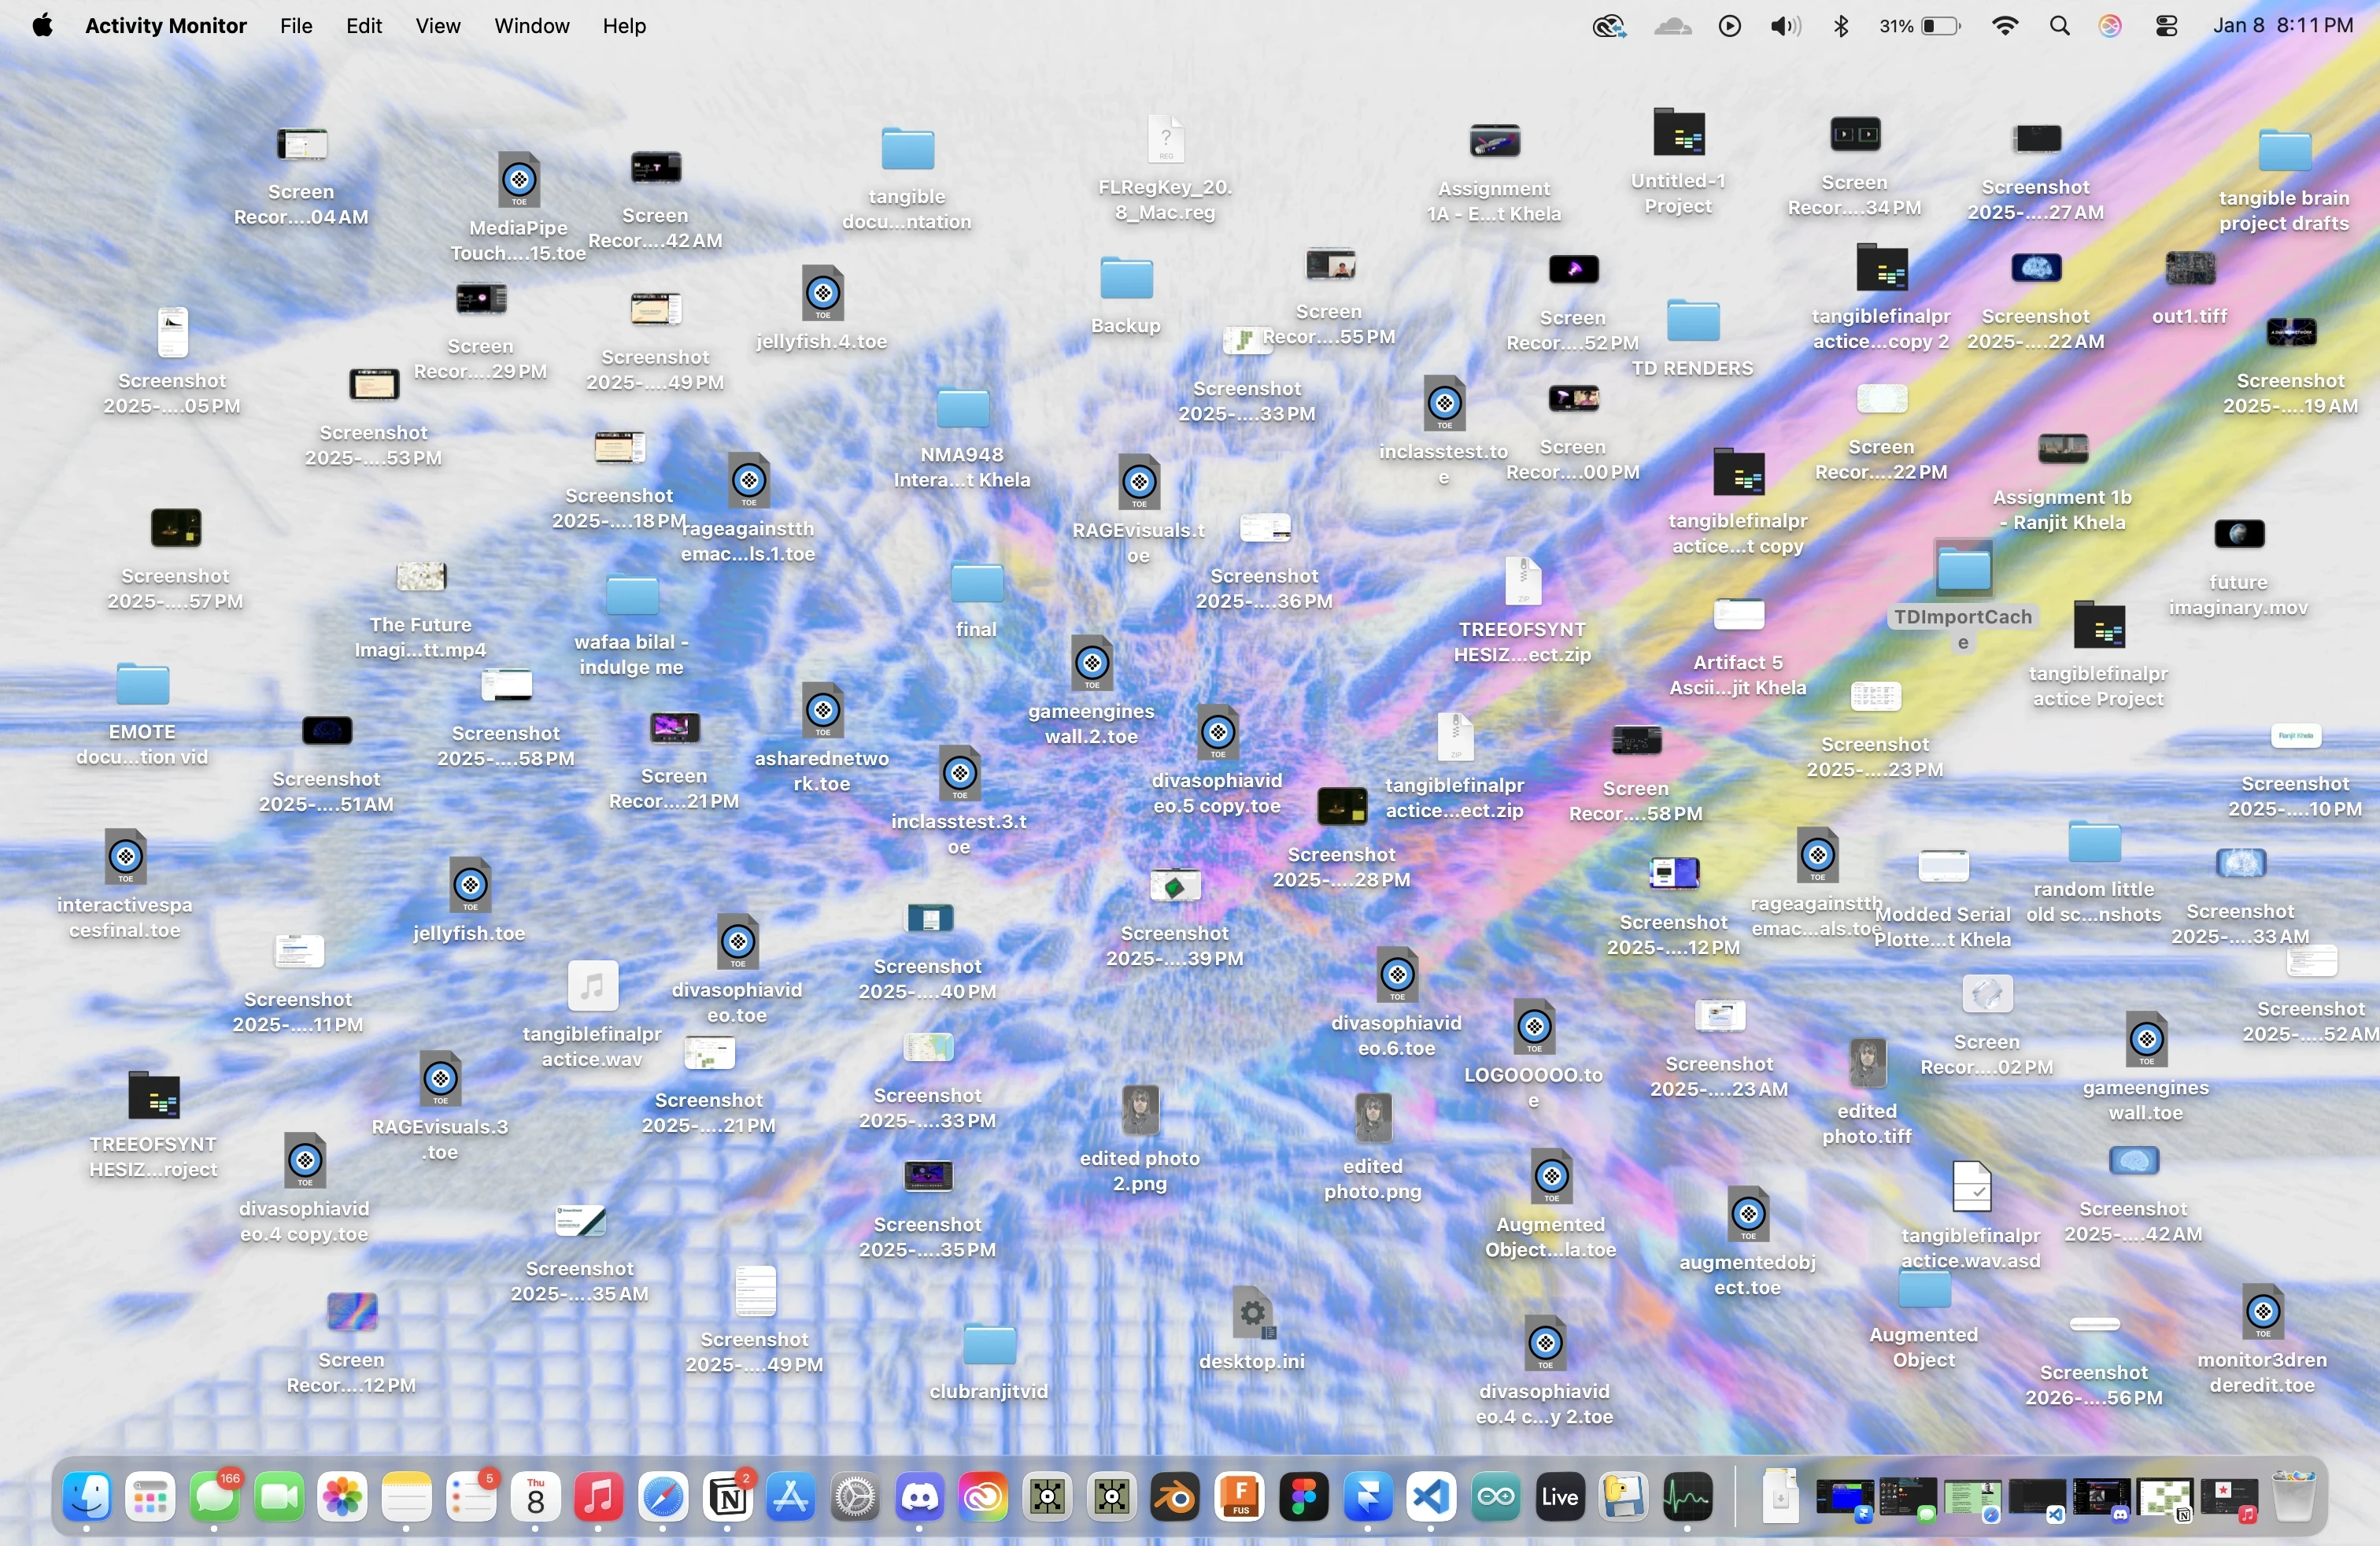Click the volume icon in menu bar

(1784, 26)
